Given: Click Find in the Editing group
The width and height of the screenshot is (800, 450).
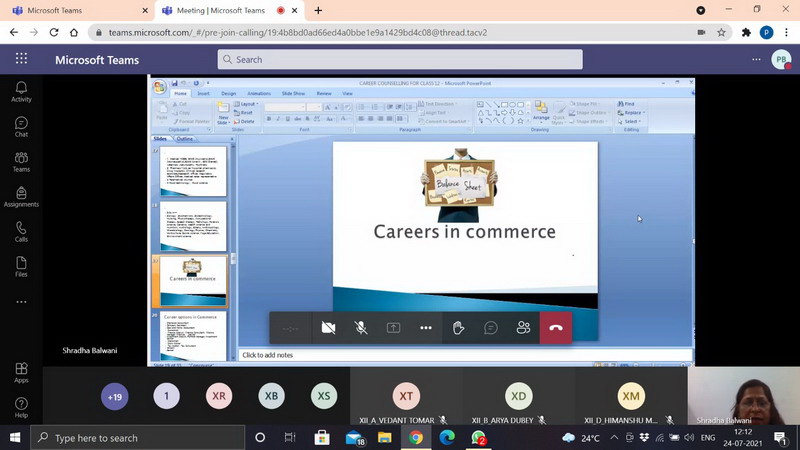Looking at the screenshot, I should point(626,104).
